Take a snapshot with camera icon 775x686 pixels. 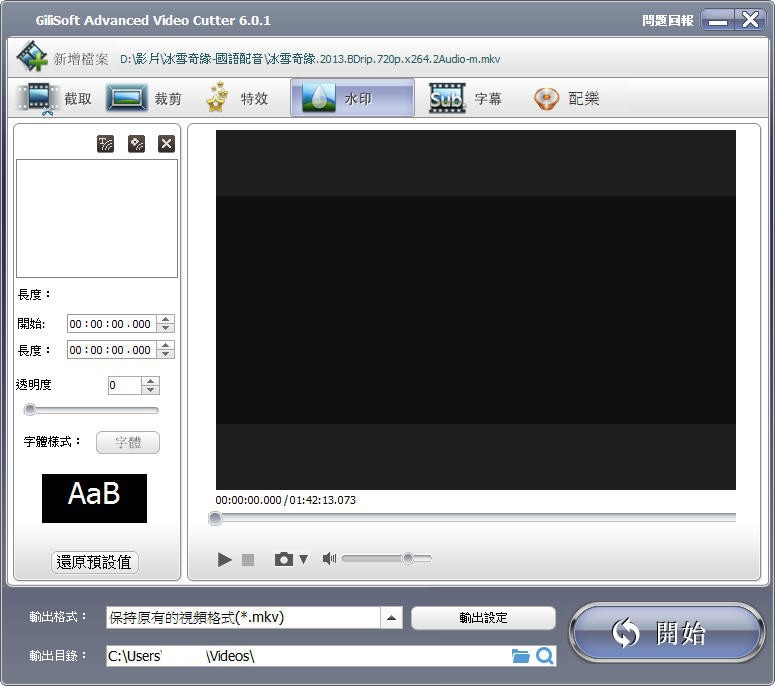[284, 559]
